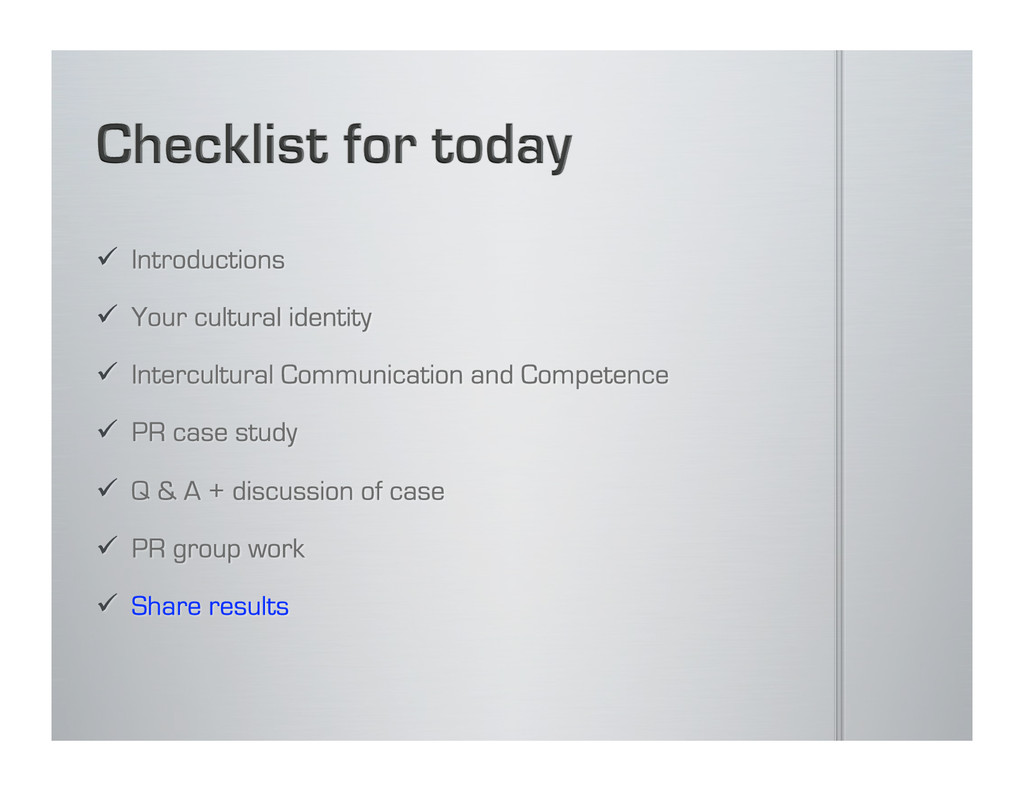Click the word Checklist in the title
The image size is (1024, 791).
pyautogui.click(x=212, y=144)
